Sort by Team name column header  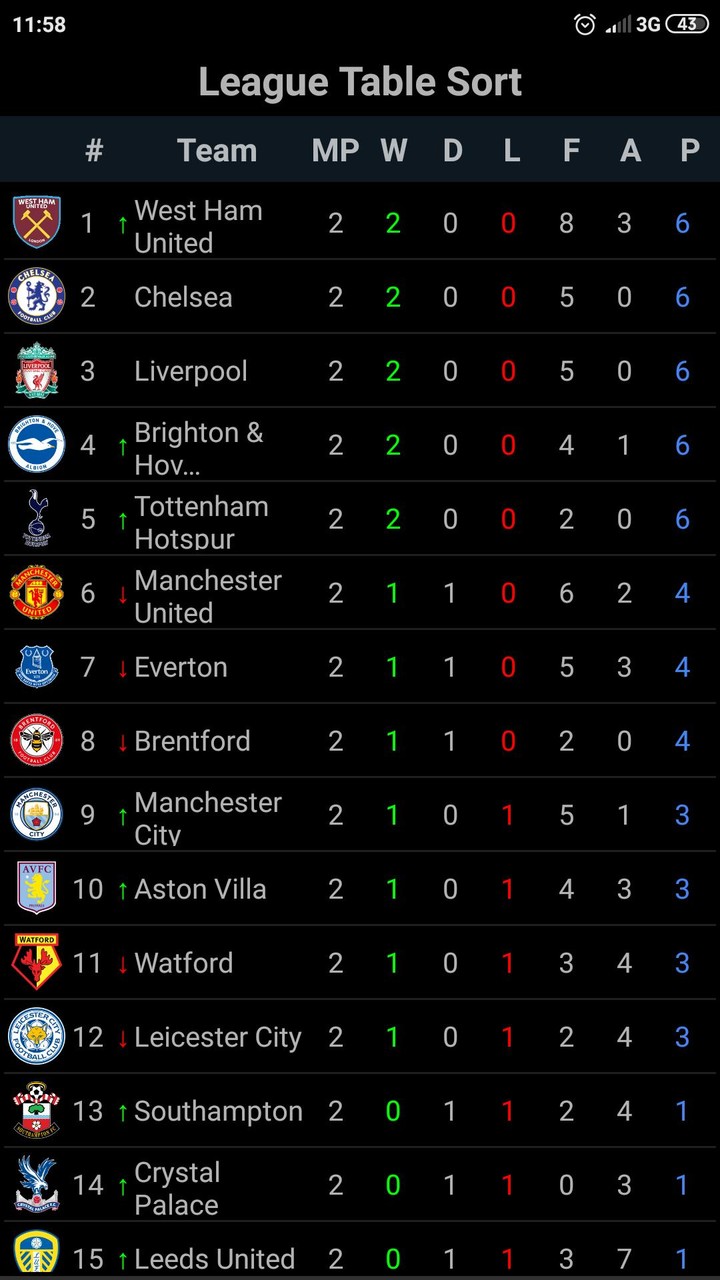[x=217, y=151]
